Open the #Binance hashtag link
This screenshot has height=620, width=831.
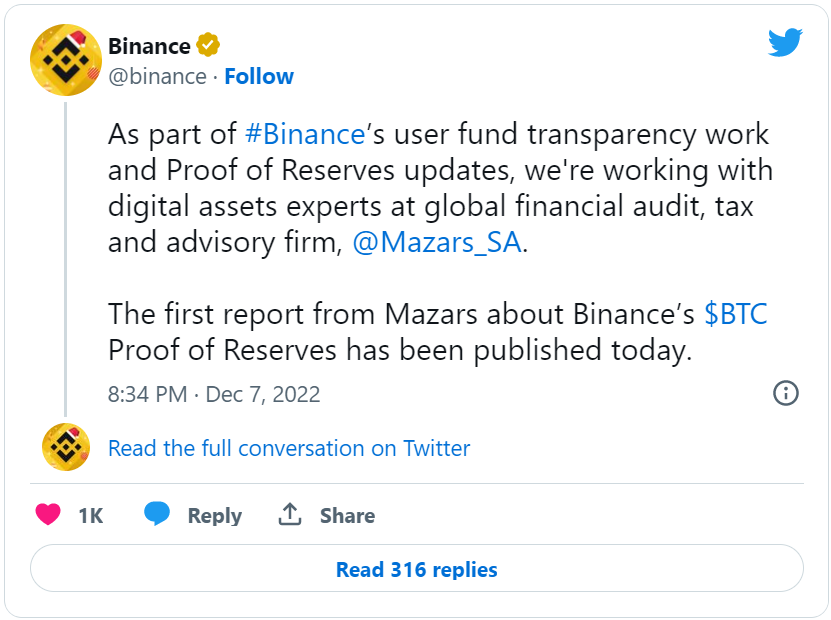coord(304,134)
